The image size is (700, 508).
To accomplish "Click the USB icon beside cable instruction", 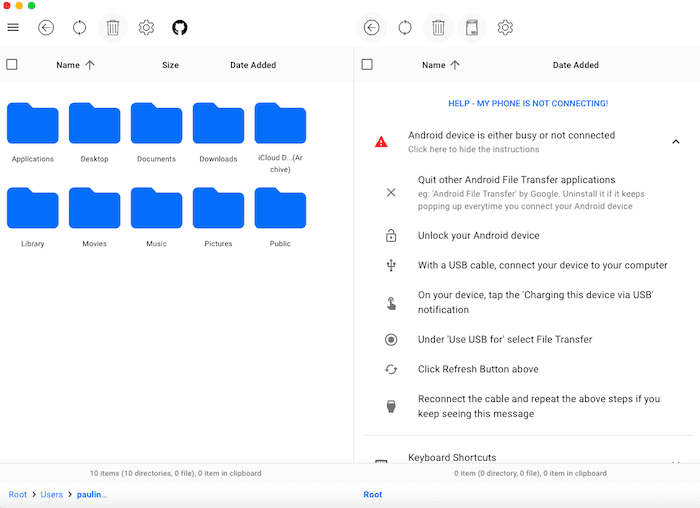I will 391,265.
